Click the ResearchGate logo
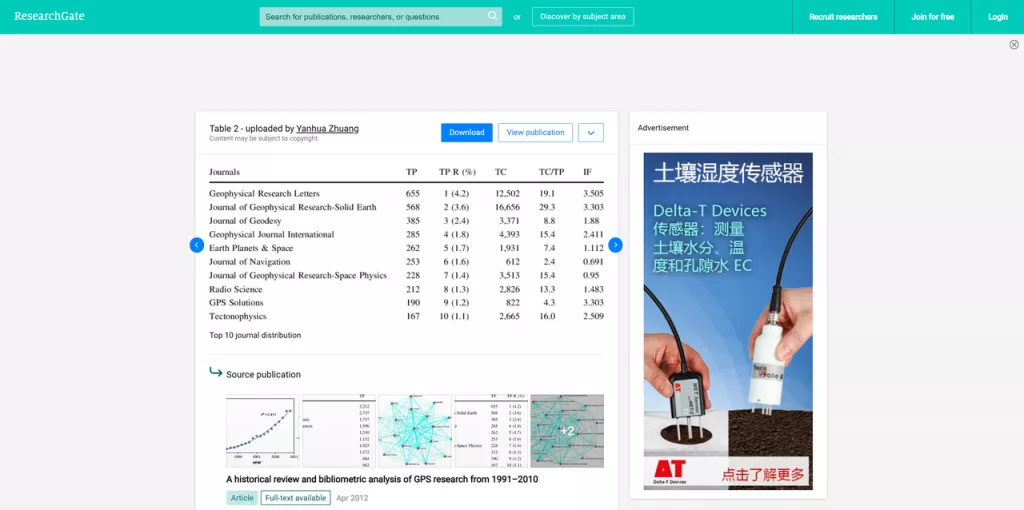1024x510 pixels. pos(50,16)
